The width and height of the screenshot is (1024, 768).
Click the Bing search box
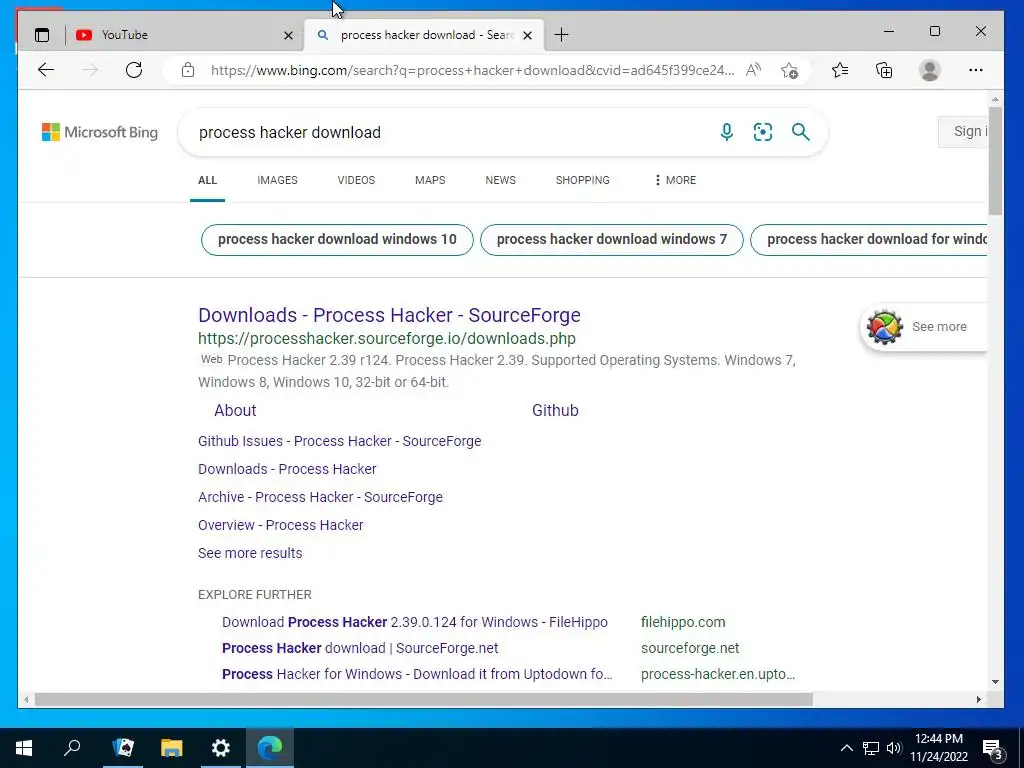(451, 133)
